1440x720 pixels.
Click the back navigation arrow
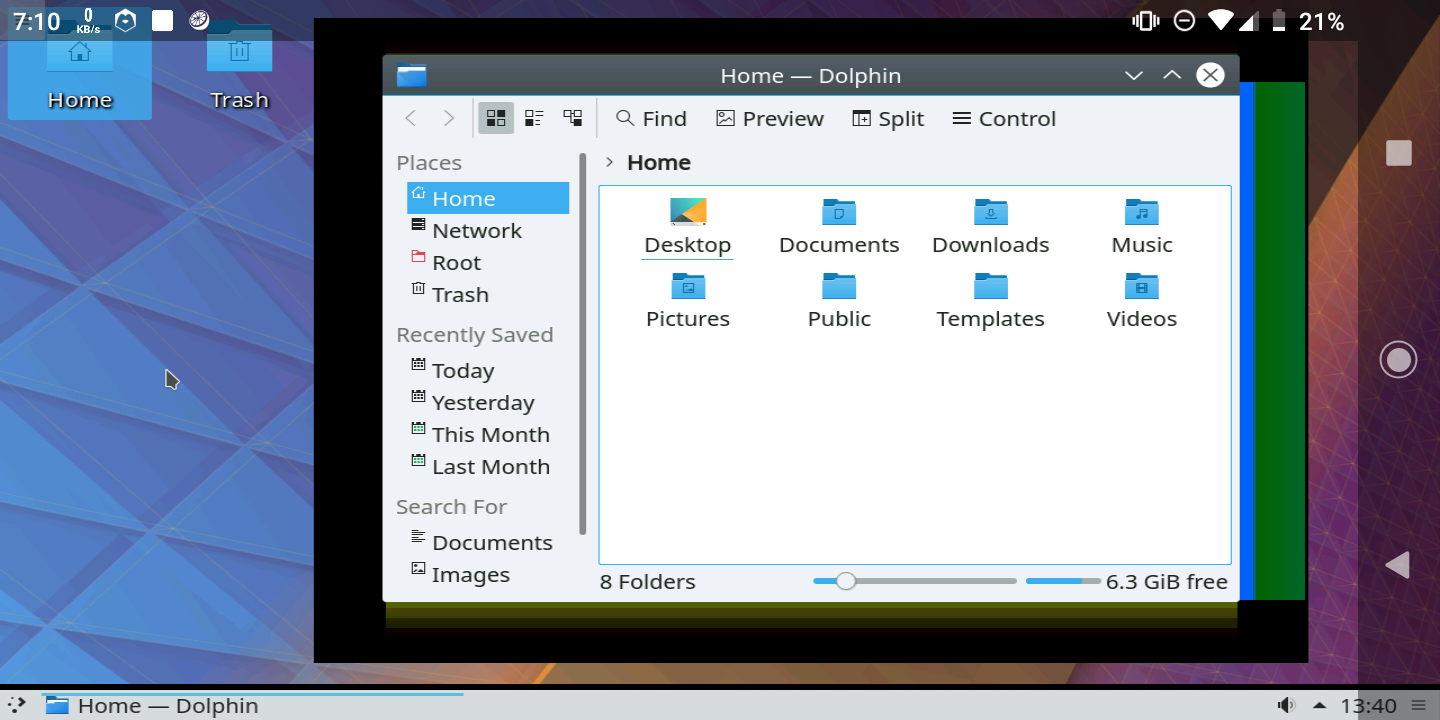click(x=410, y=118)
